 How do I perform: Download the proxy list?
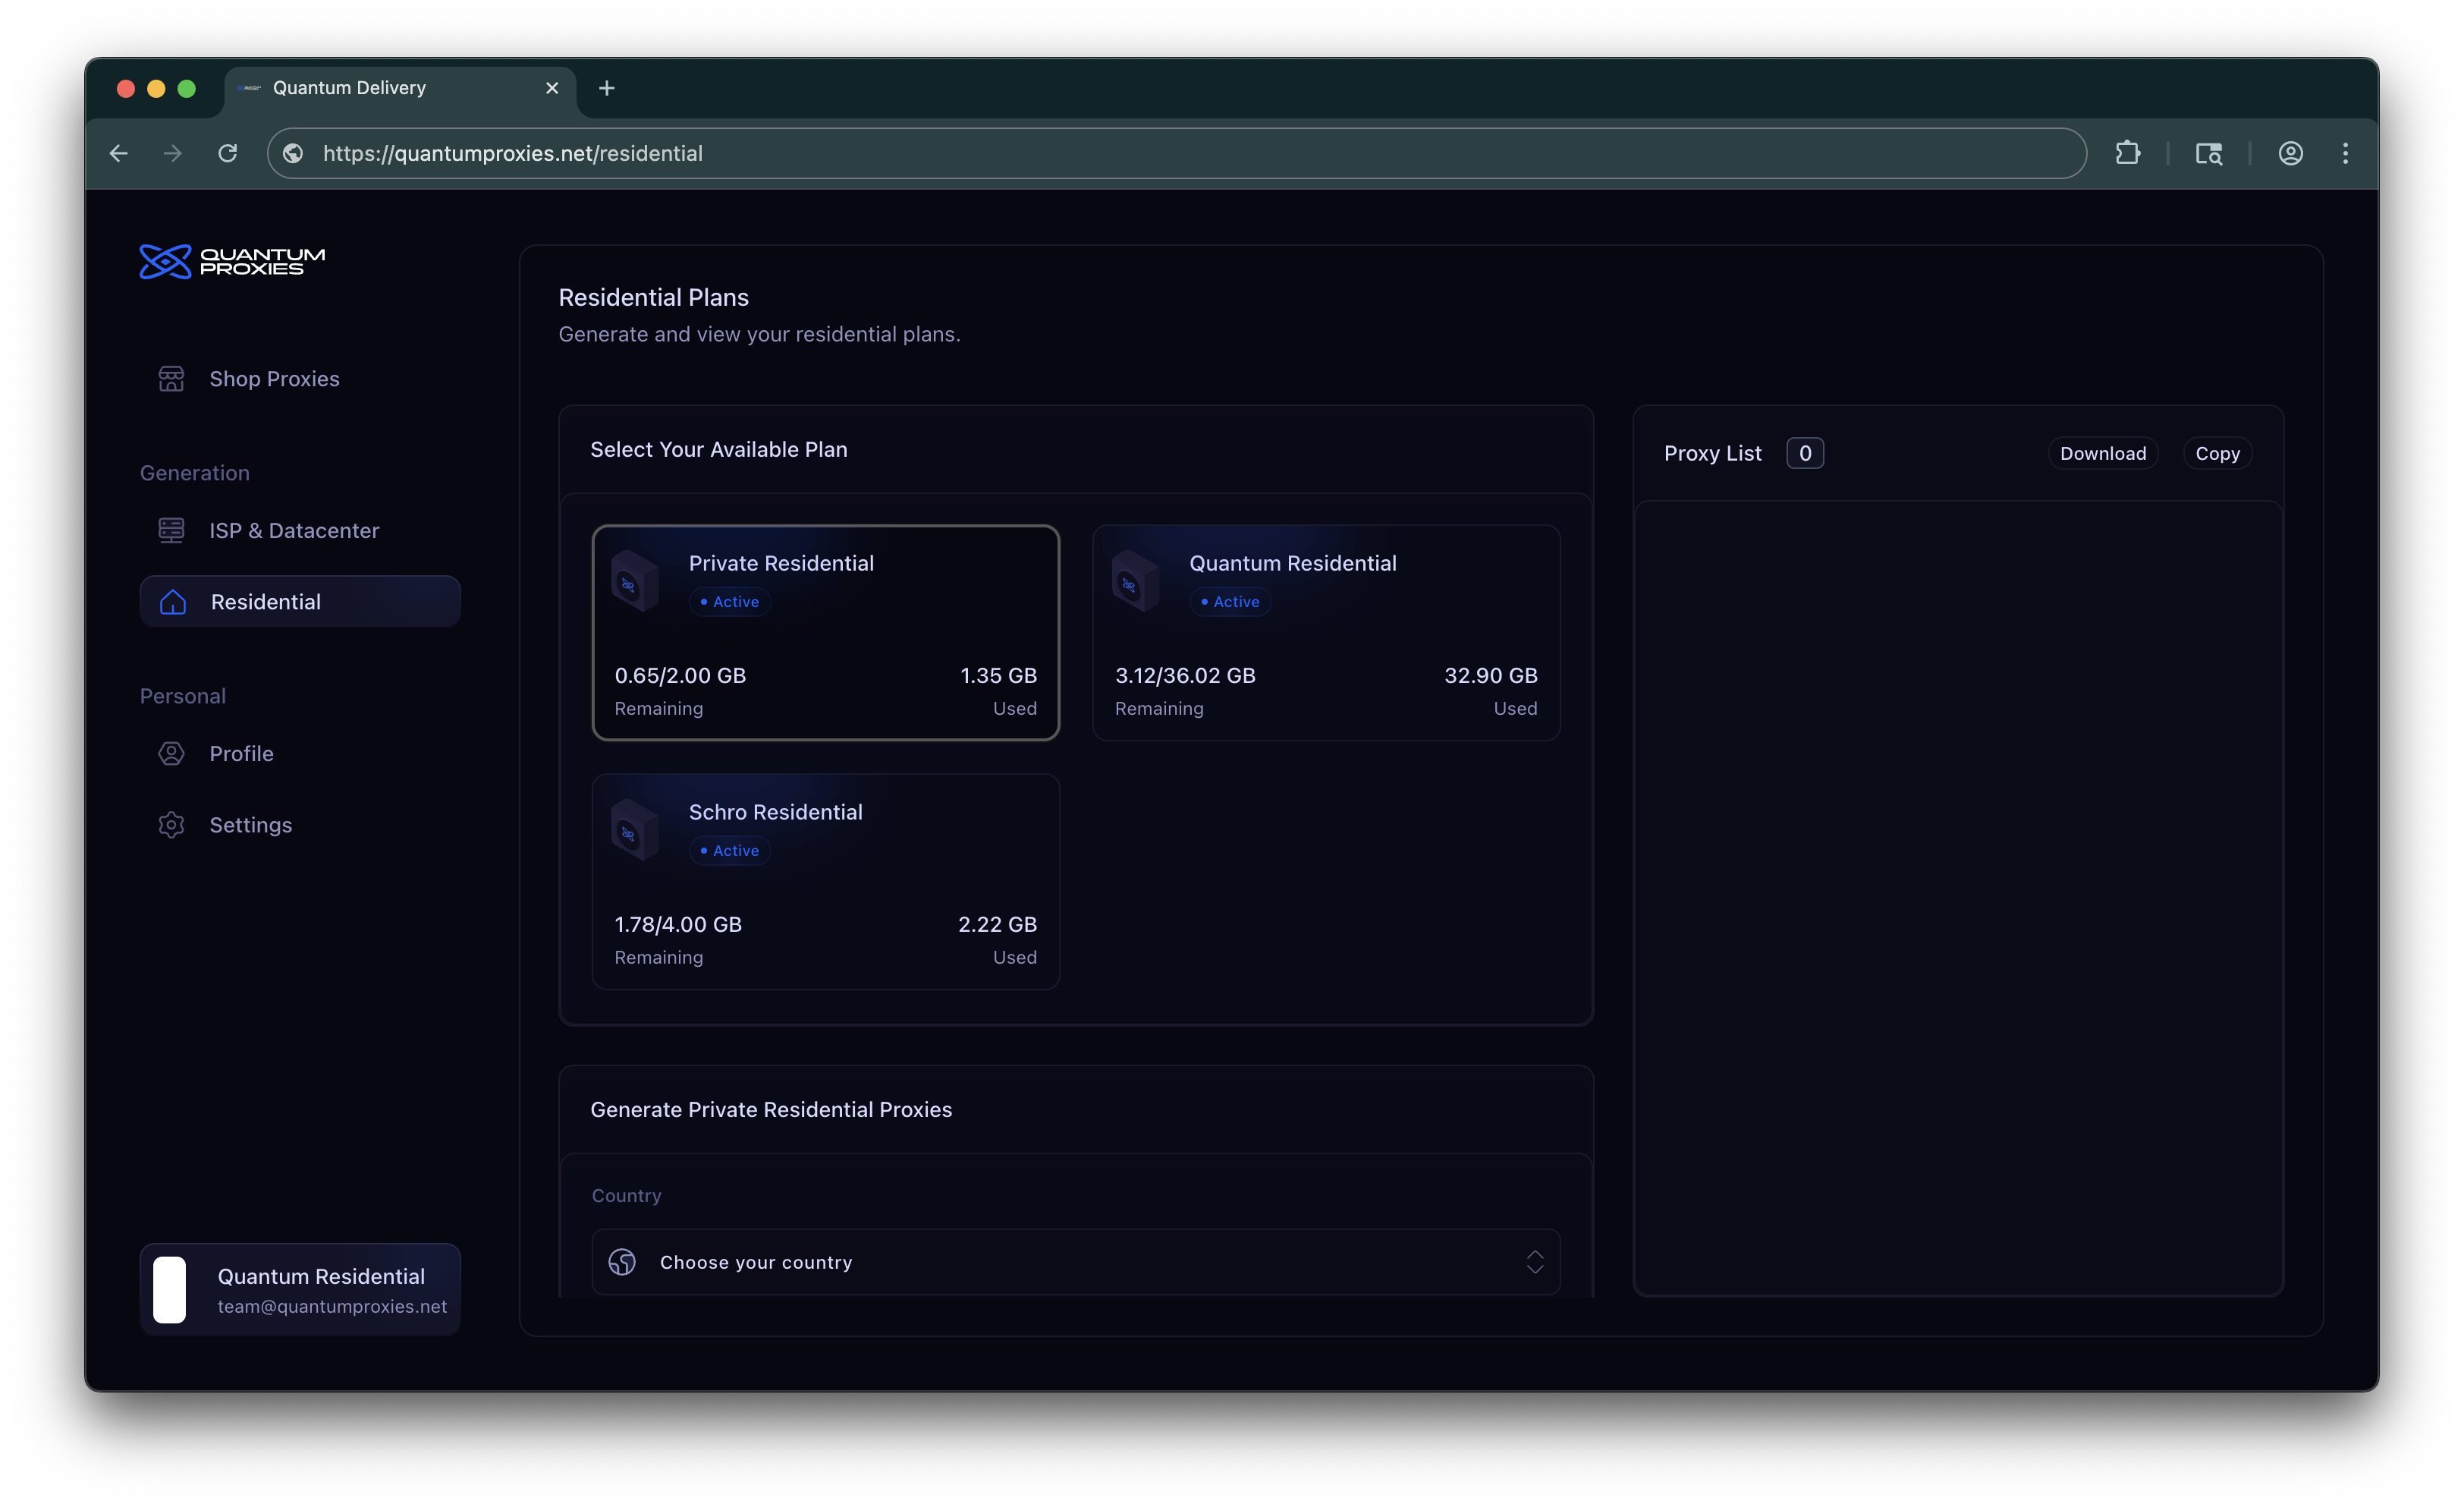pyautogui.click(x=2102, y=452)
